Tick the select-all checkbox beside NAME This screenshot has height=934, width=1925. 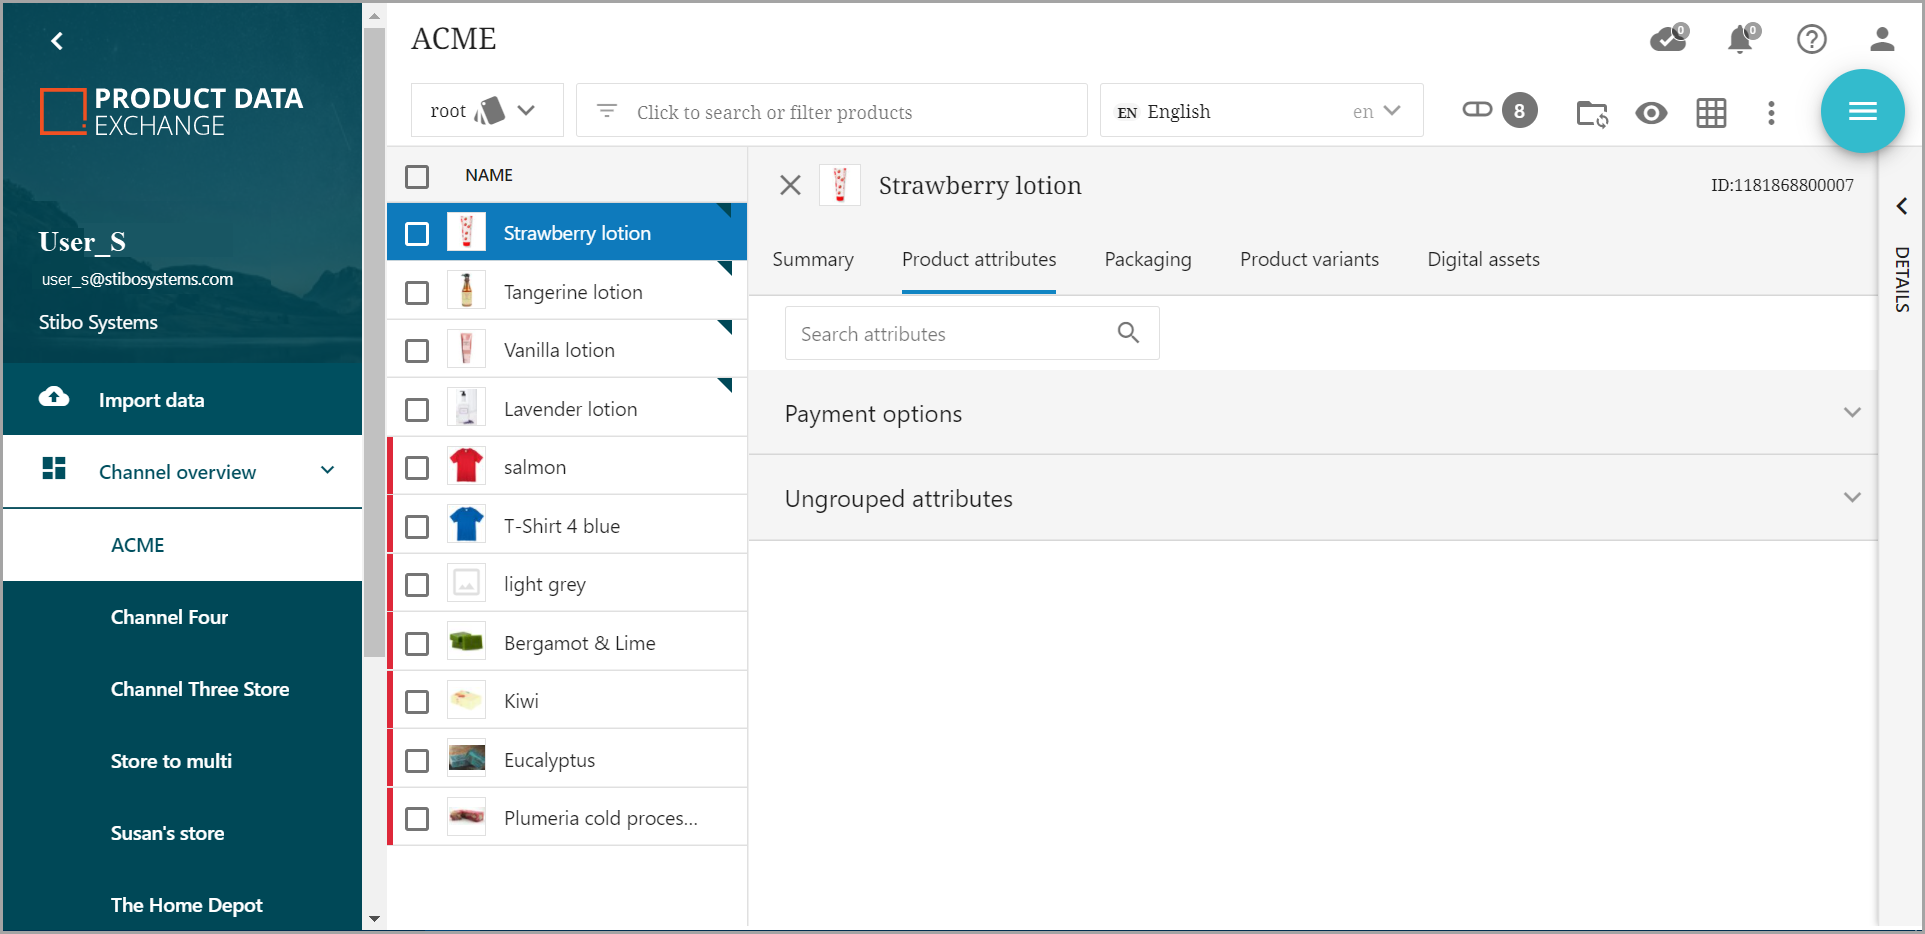[x=417, y=177]
